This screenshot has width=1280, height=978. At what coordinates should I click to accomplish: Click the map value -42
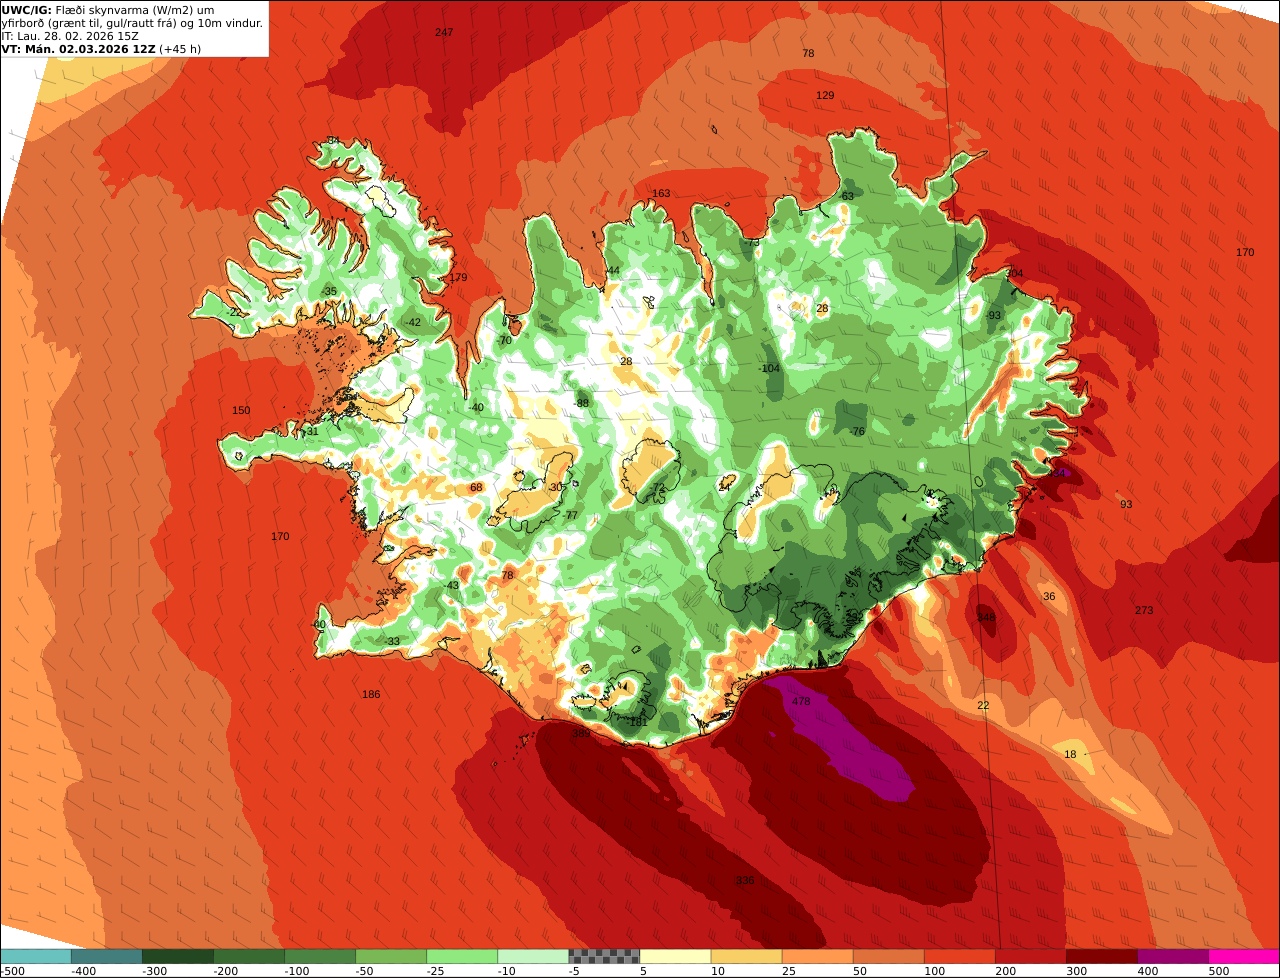(x=413, y=323)
